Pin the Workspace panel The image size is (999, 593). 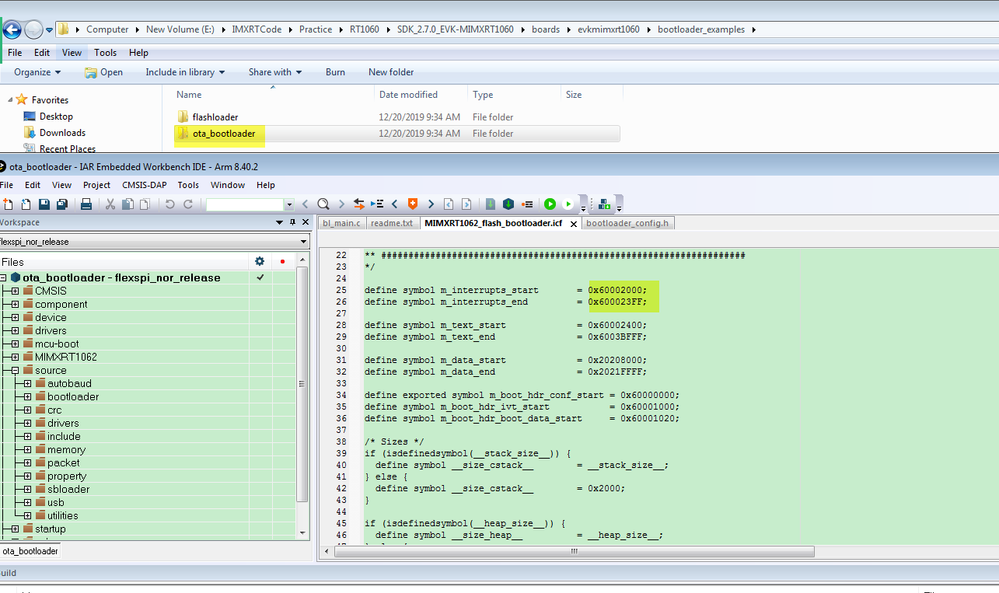pos(292,222)
